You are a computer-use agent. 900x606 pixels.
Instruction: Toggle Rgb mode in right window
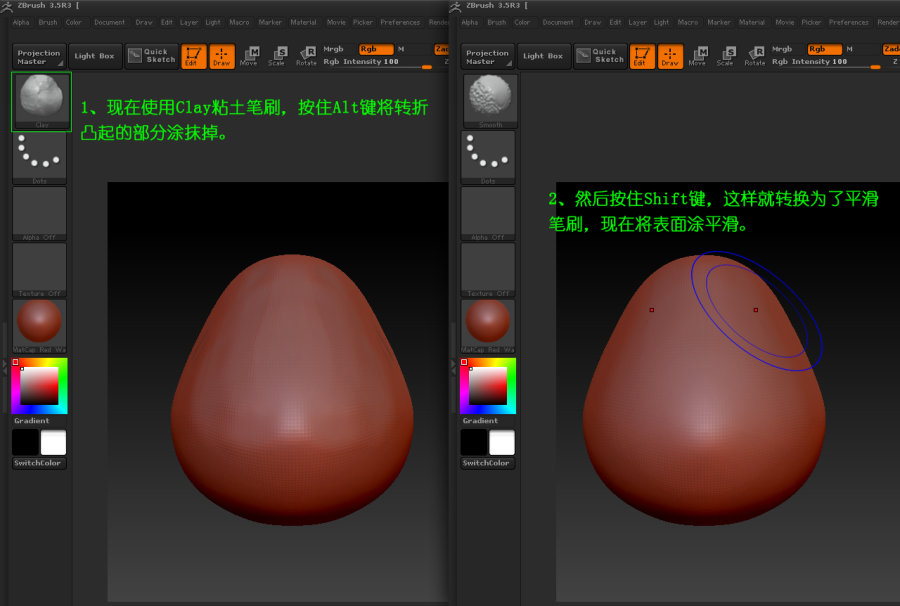coord(824,49)
